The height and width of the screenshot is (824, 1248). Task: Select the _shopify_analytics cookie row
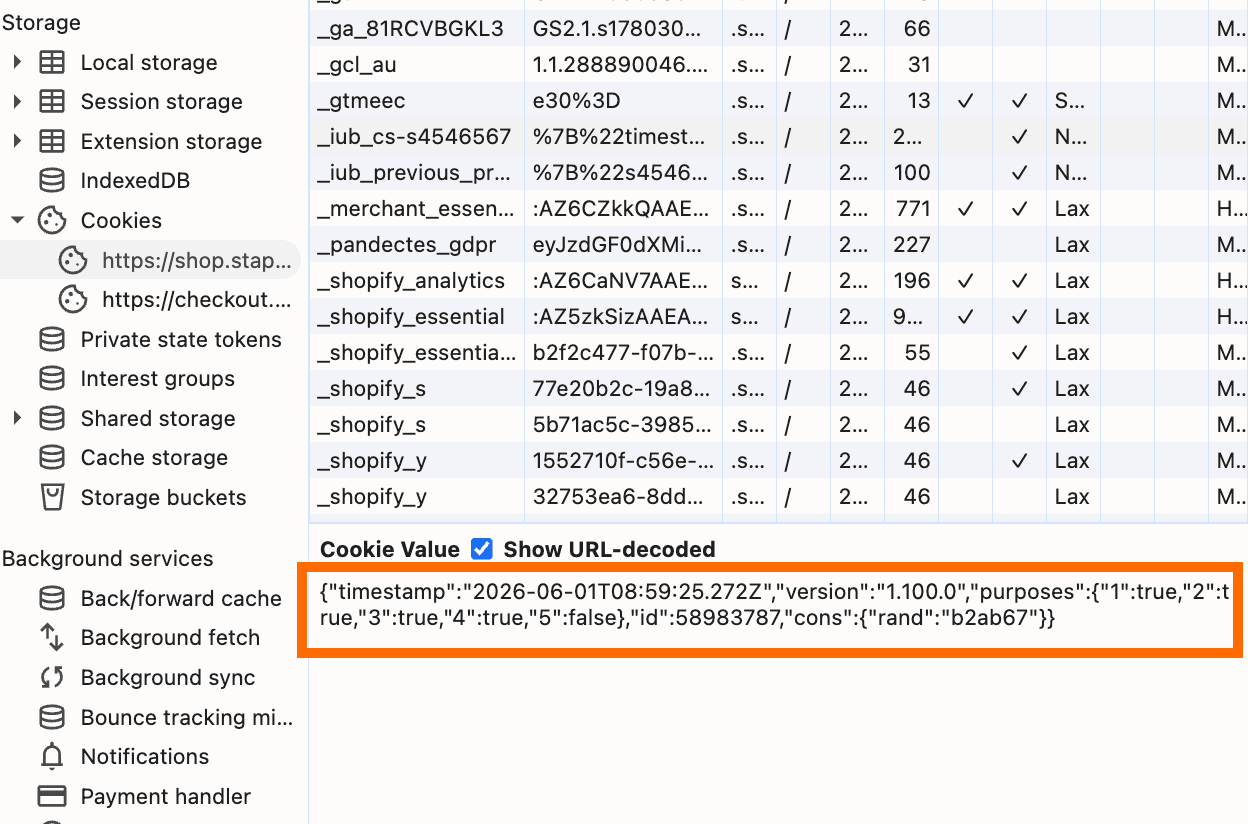[778, 281]
